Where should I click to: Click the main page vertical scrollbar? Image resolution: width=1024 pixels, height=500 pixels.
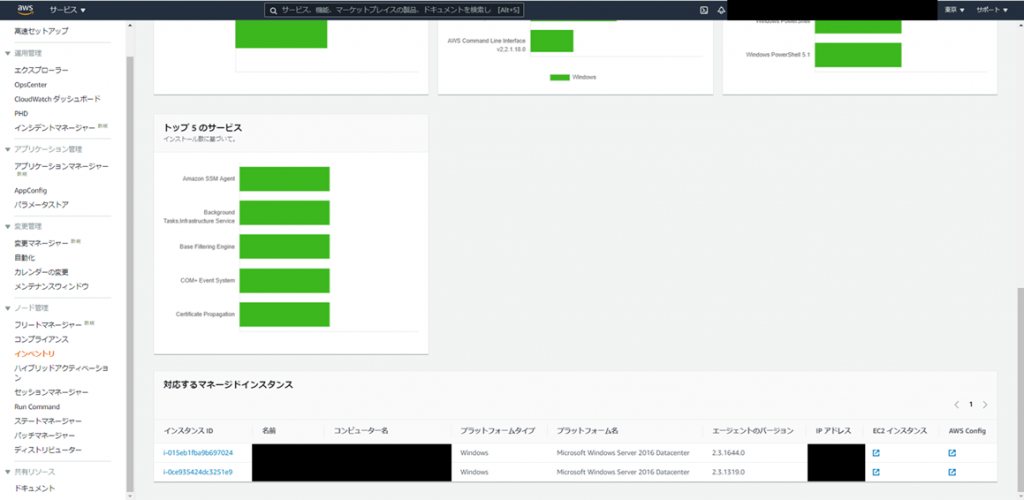pos(1020,389)
